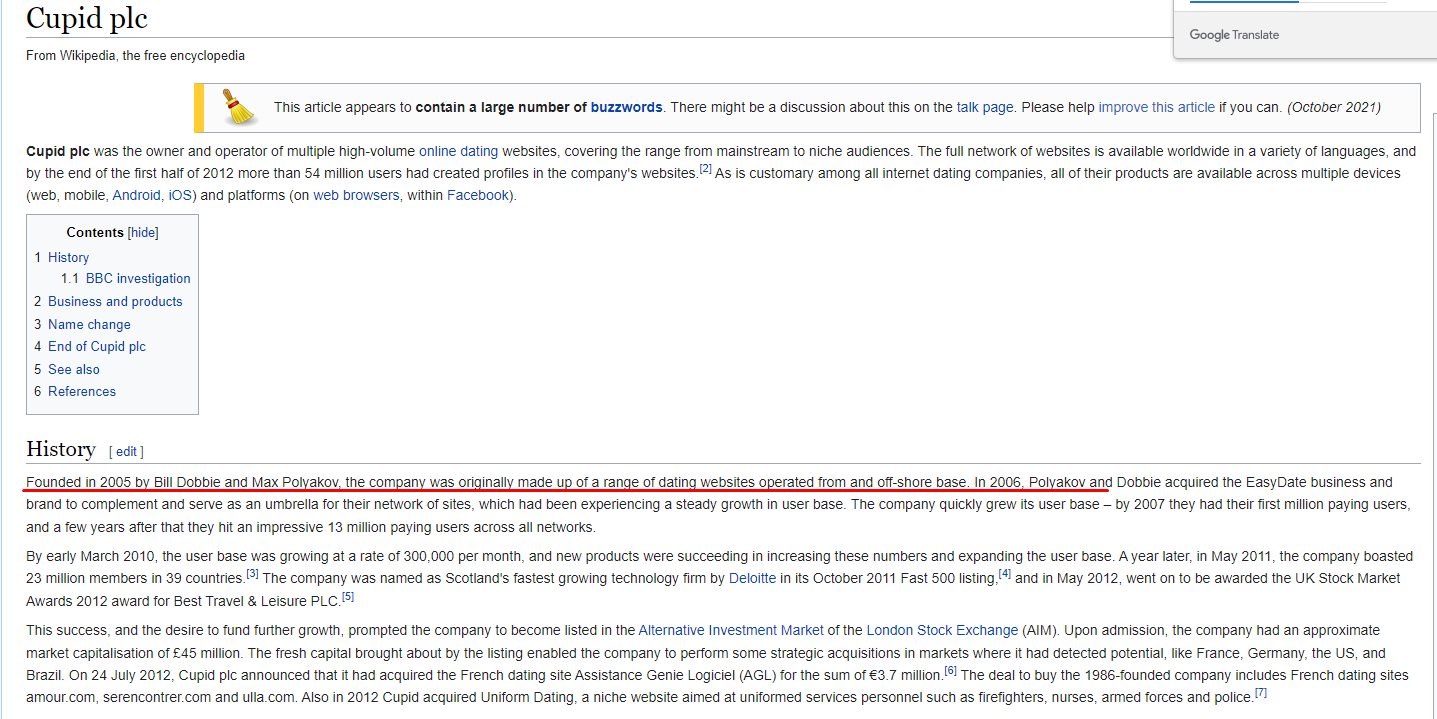Jump to See also in Contents
The width and height of the screenshot is (1437, 719).
(74, 369)
